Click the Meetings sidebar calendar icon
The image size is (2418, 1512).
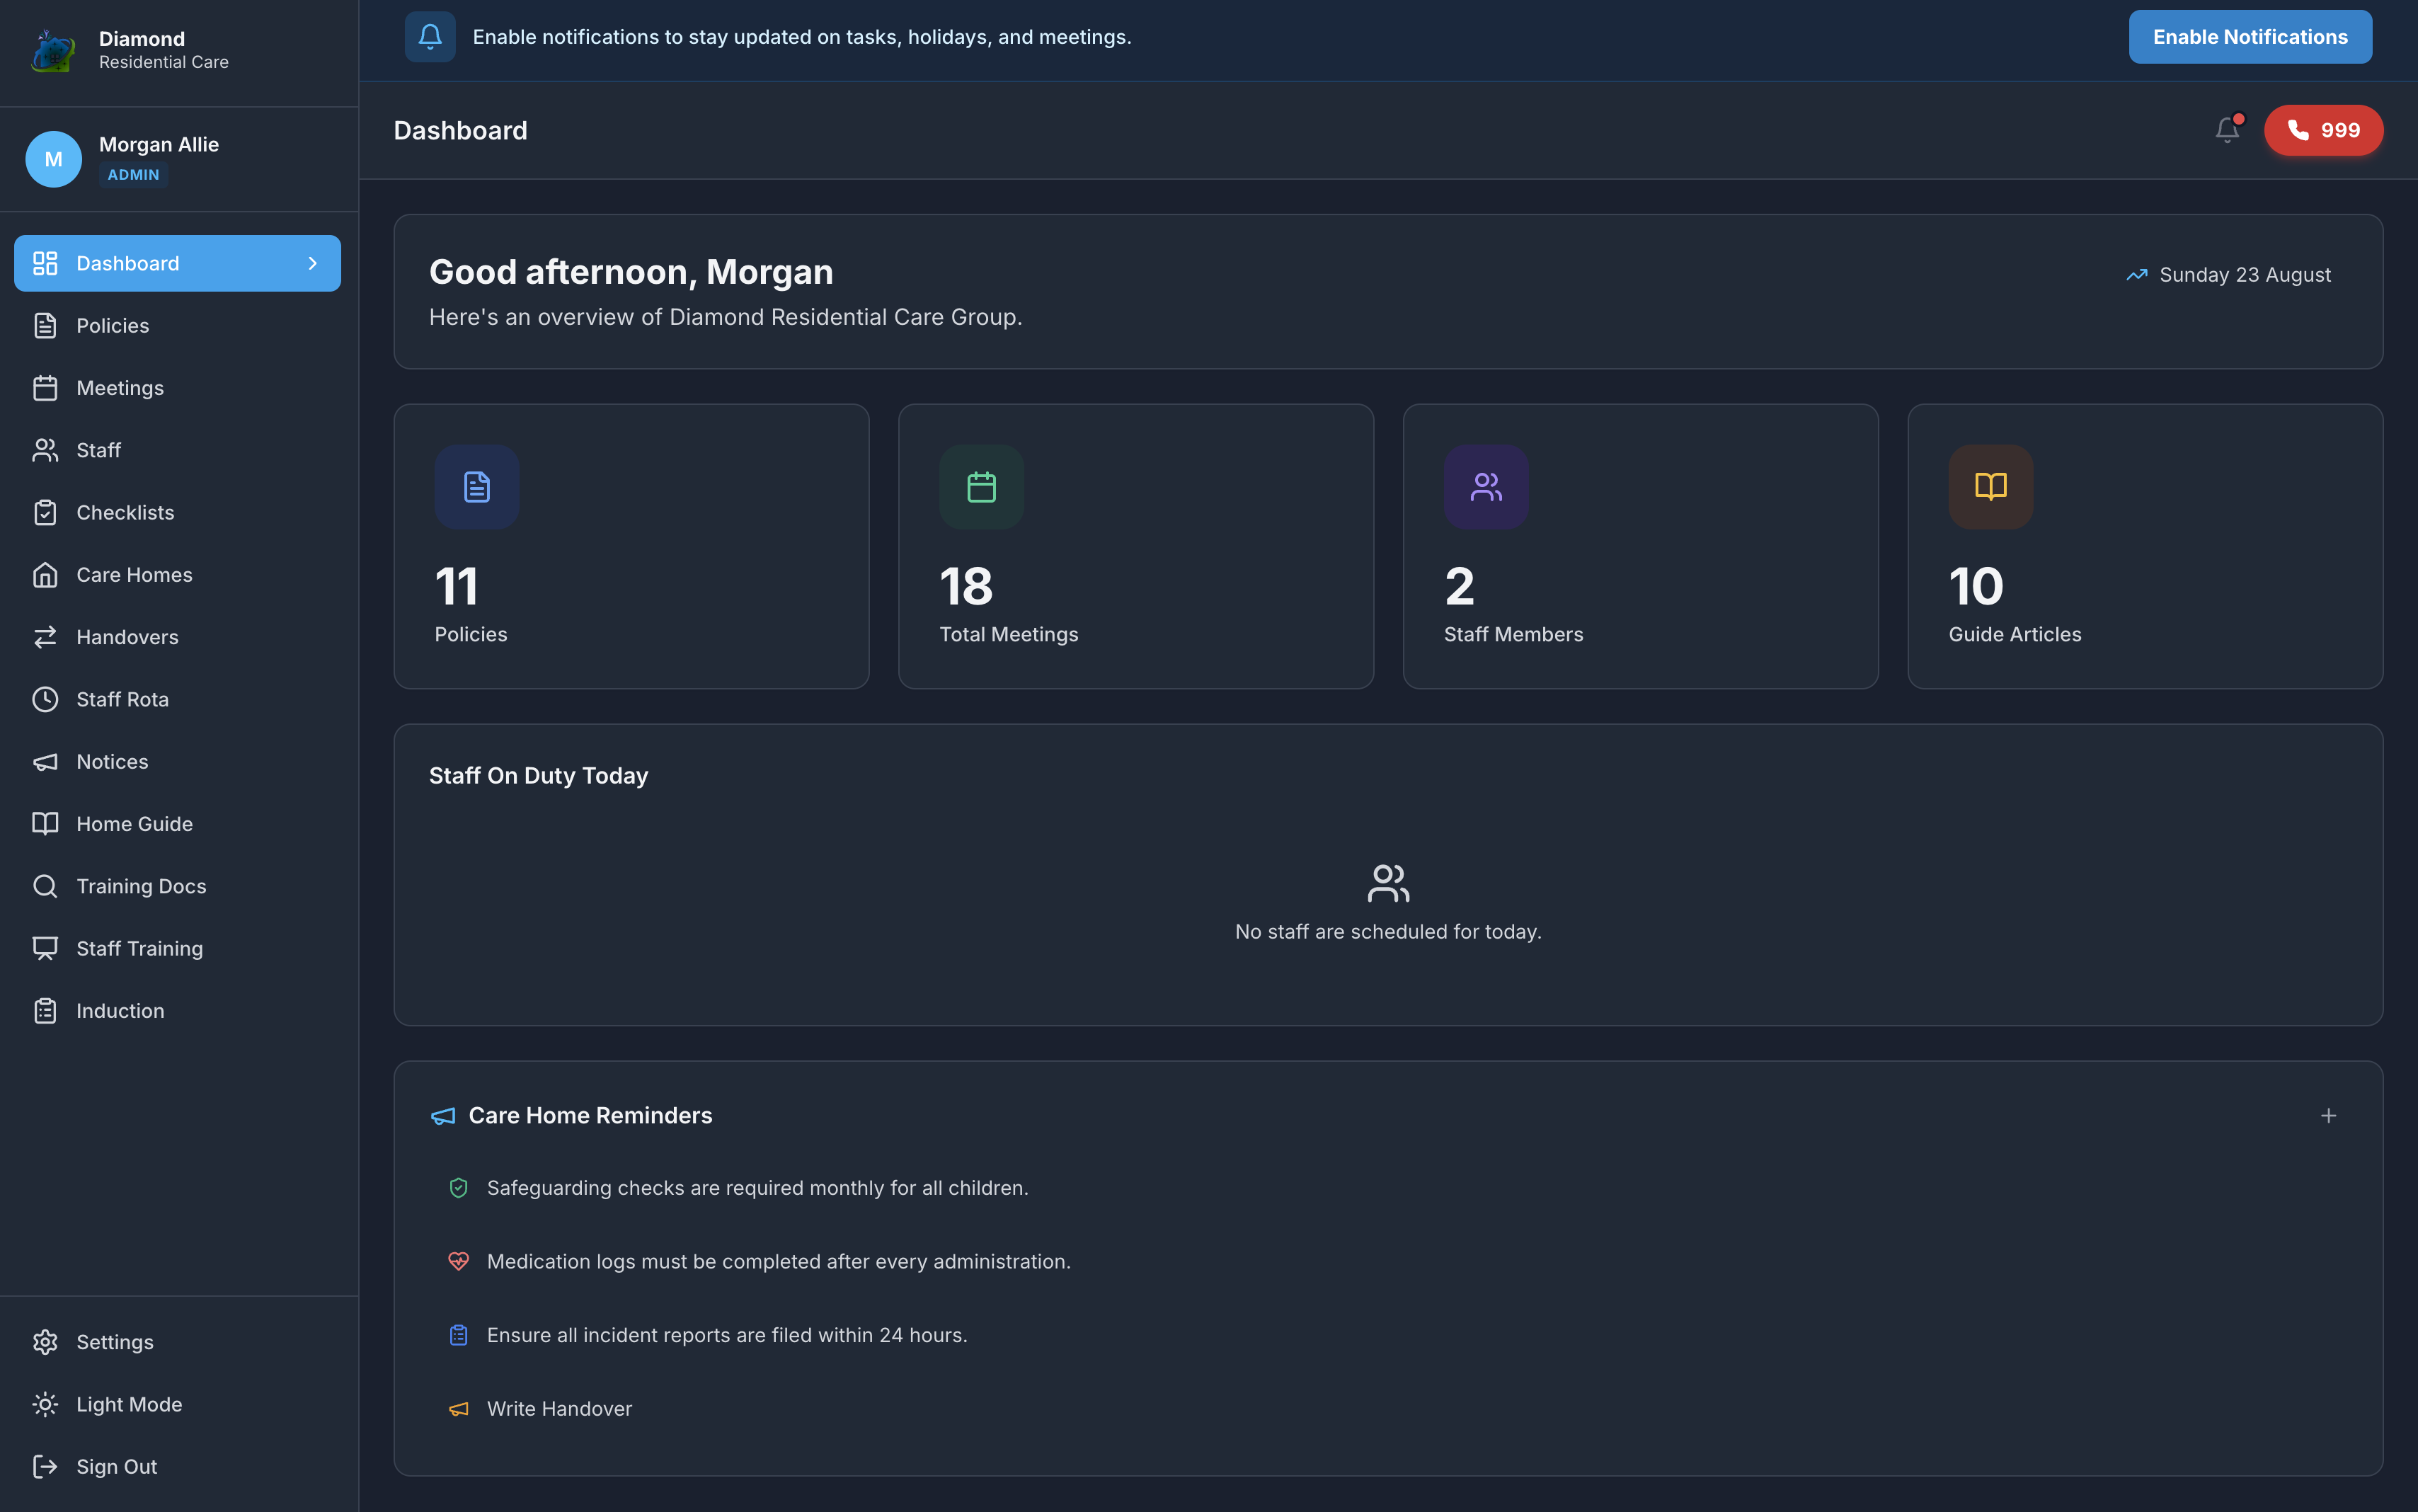[x=45, y=388]
